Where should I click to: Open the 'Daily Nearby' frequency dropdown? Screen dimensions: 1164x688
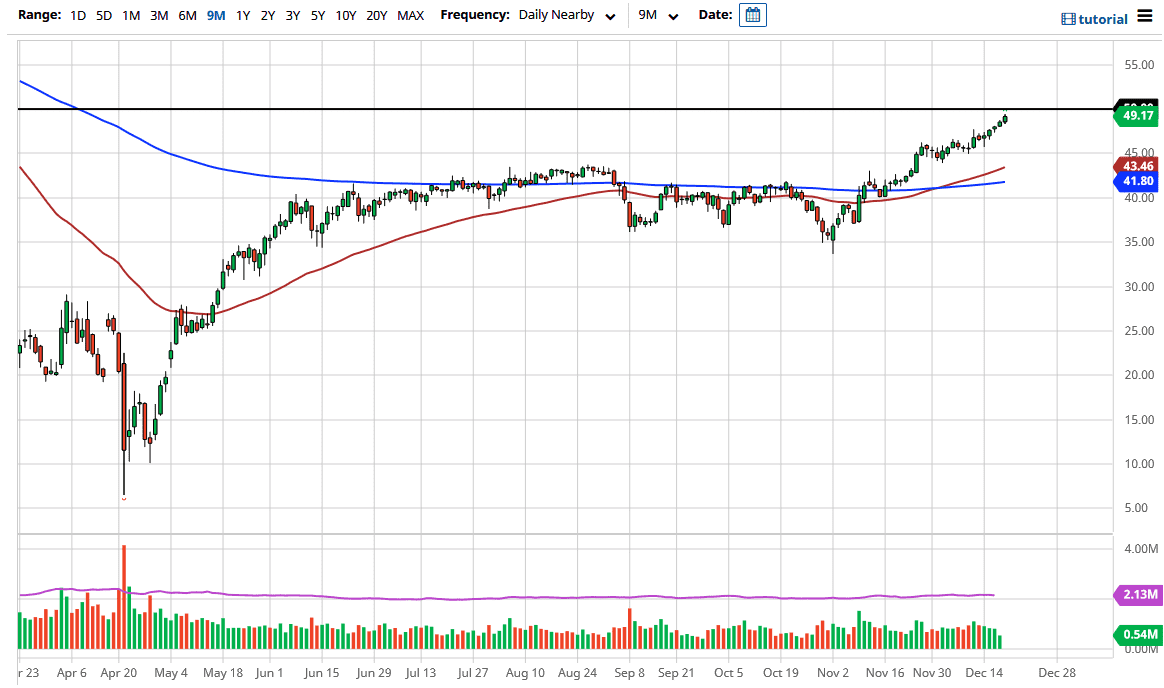[x=555, y=15]
